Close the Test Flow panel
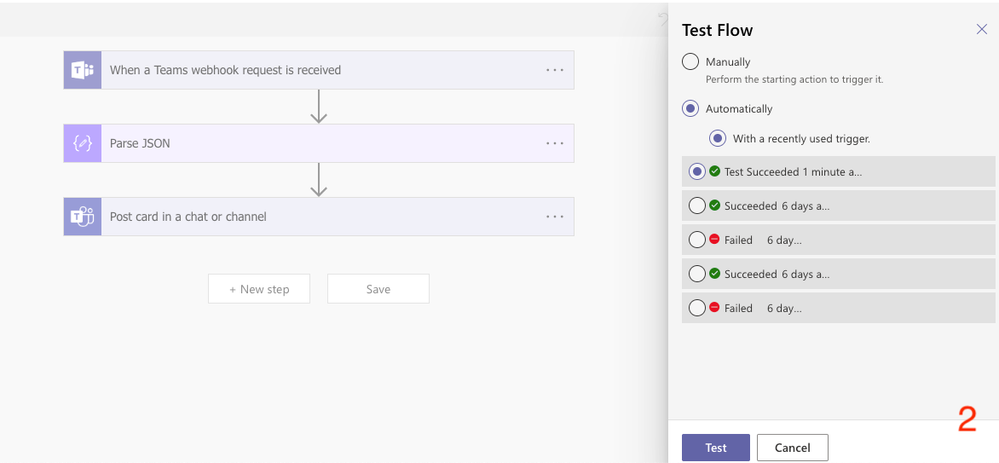The image size is (999, 463). coord(981,30)
